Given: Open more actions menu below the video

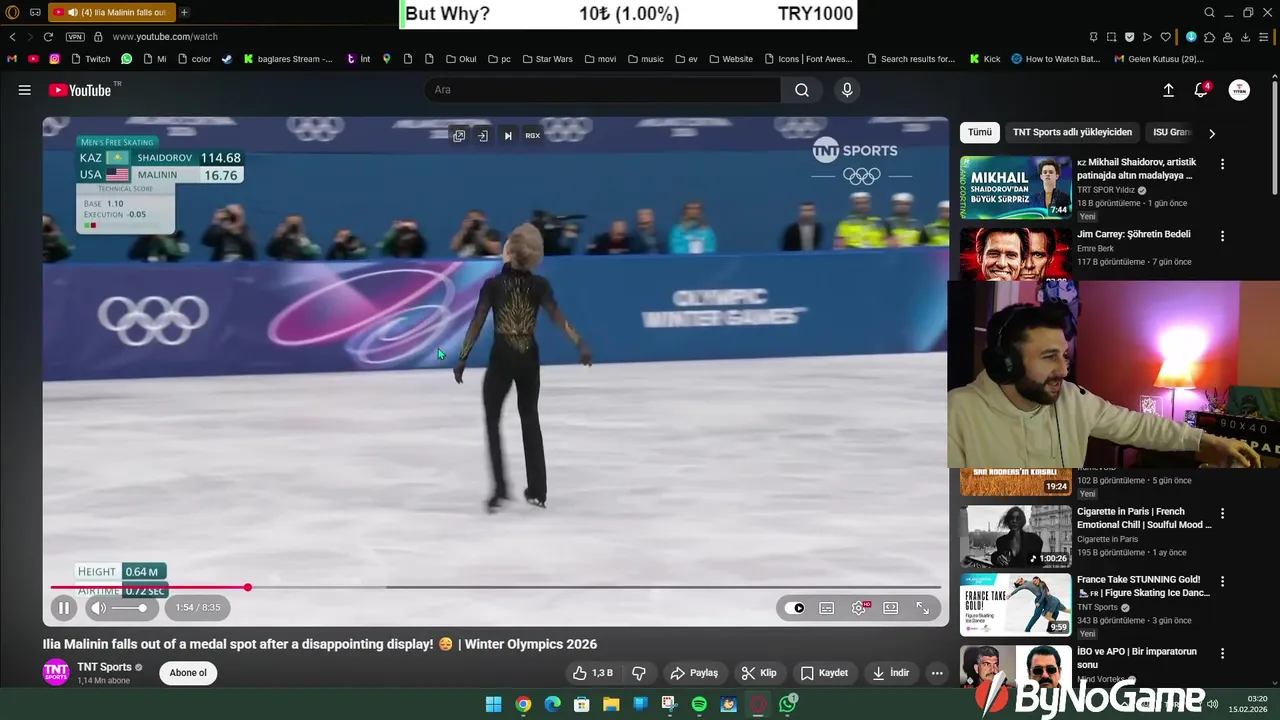Looking at the screenshot, I should [x=937, y=673].
